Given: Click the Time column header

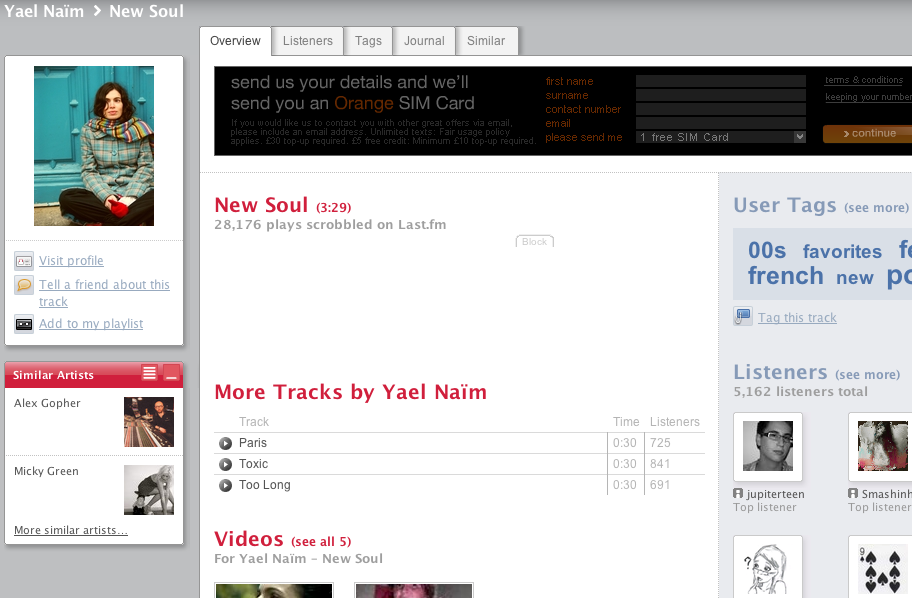Looking at the screenshot, I should (626, 422).
